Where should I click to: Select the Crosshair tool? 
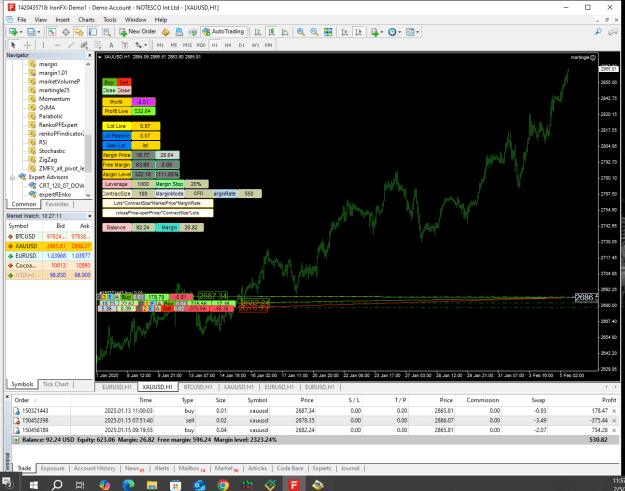pyautogui.click(x=27, y=45)
